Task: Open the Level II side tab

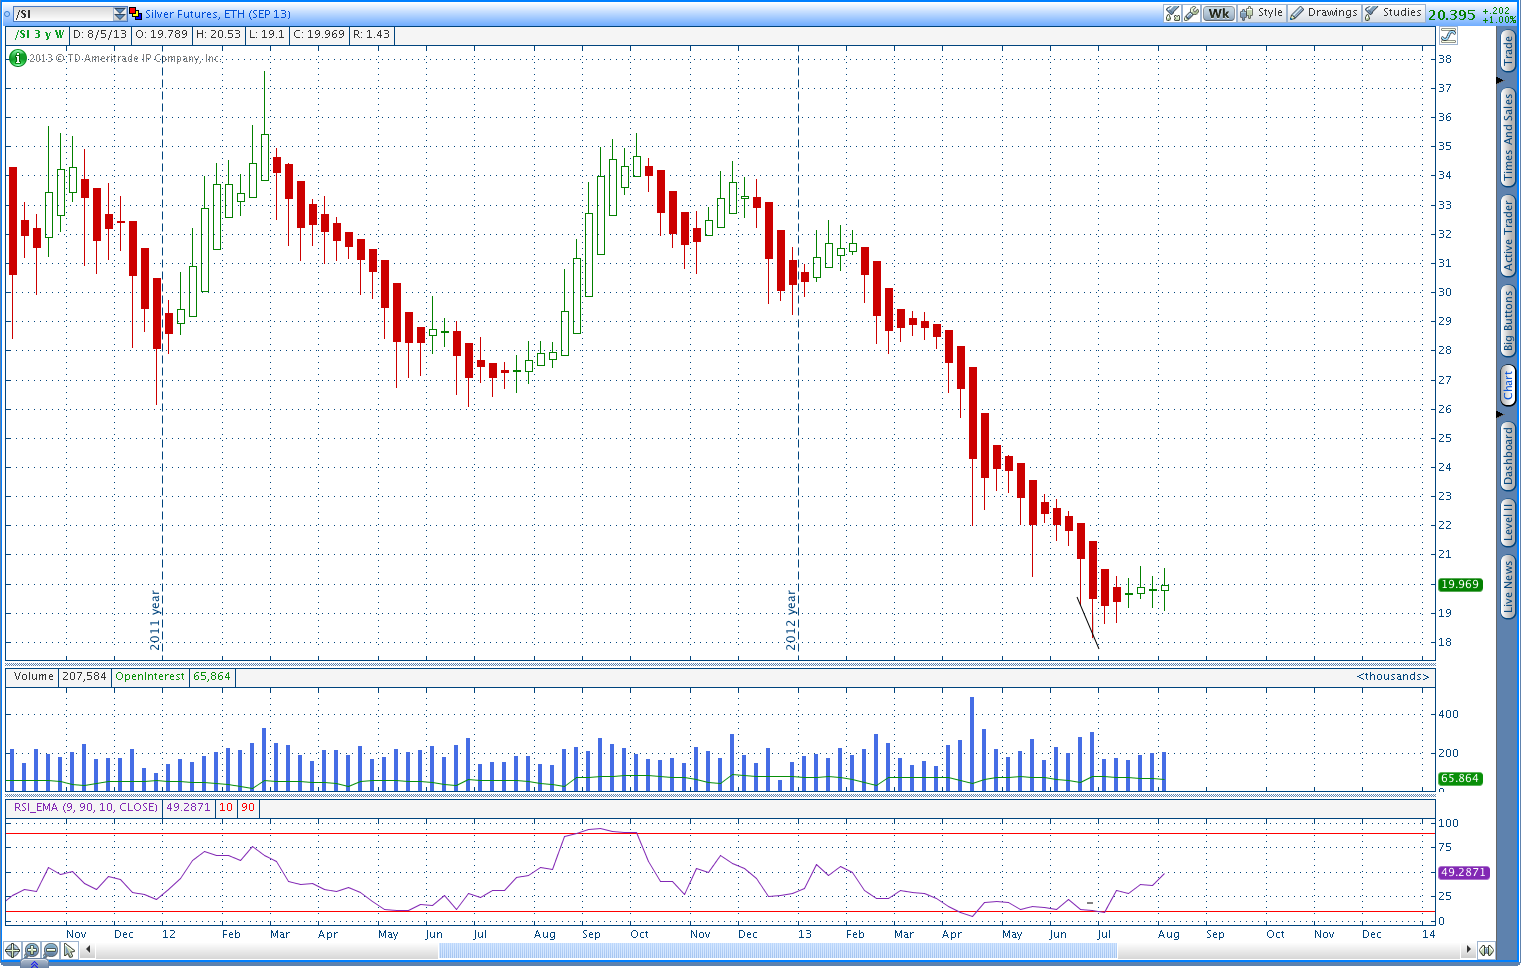Action: pyautogui.click(x=1508, y=523)
